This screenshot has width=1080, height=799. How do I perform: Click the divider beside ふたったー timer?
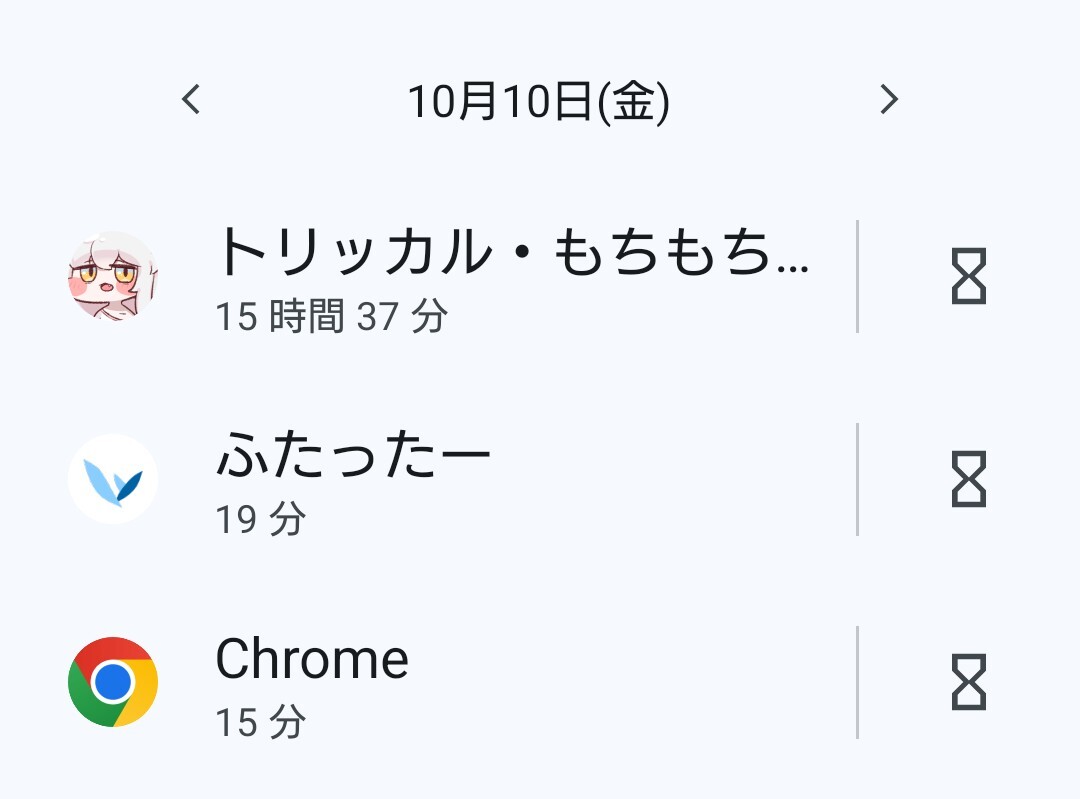tap(857, 479)
